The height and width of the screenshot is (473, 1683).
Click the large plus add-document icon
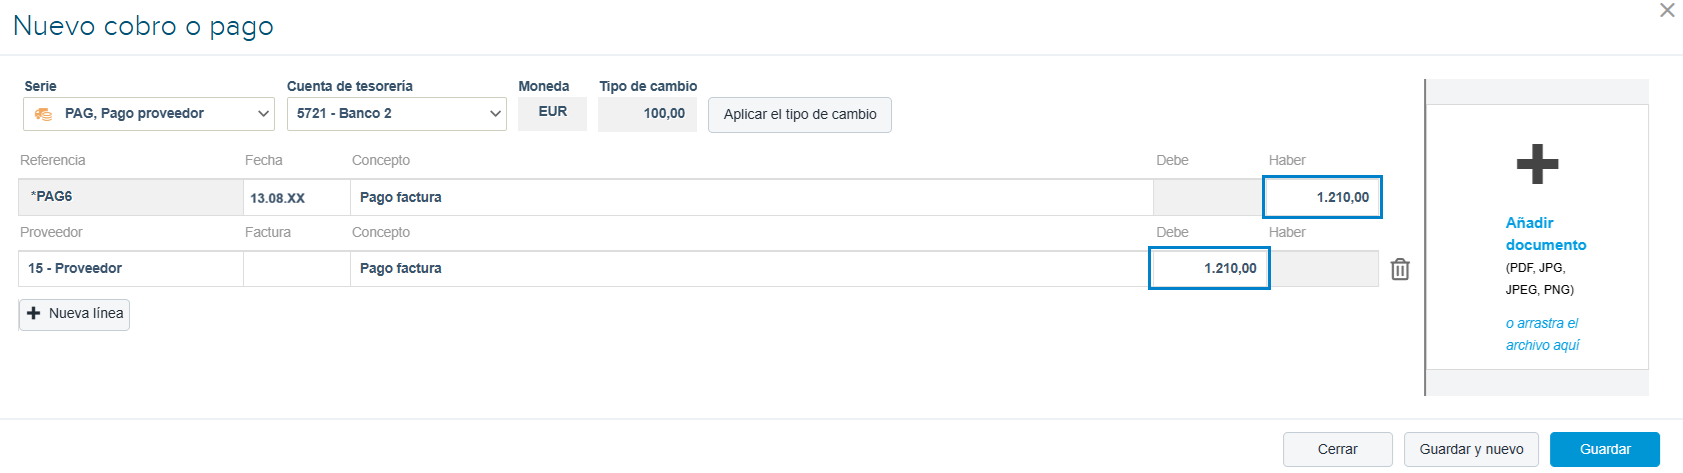coord(1537,164)
